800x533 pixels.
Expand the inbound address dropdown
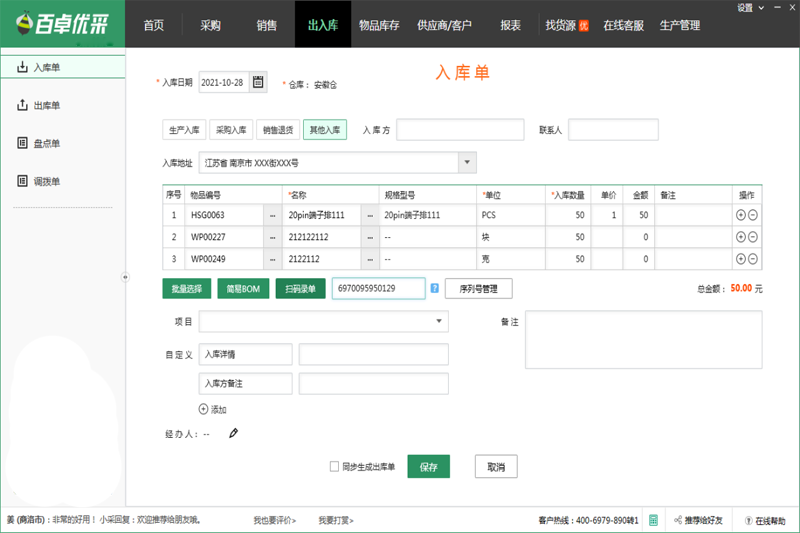[467, 162]
